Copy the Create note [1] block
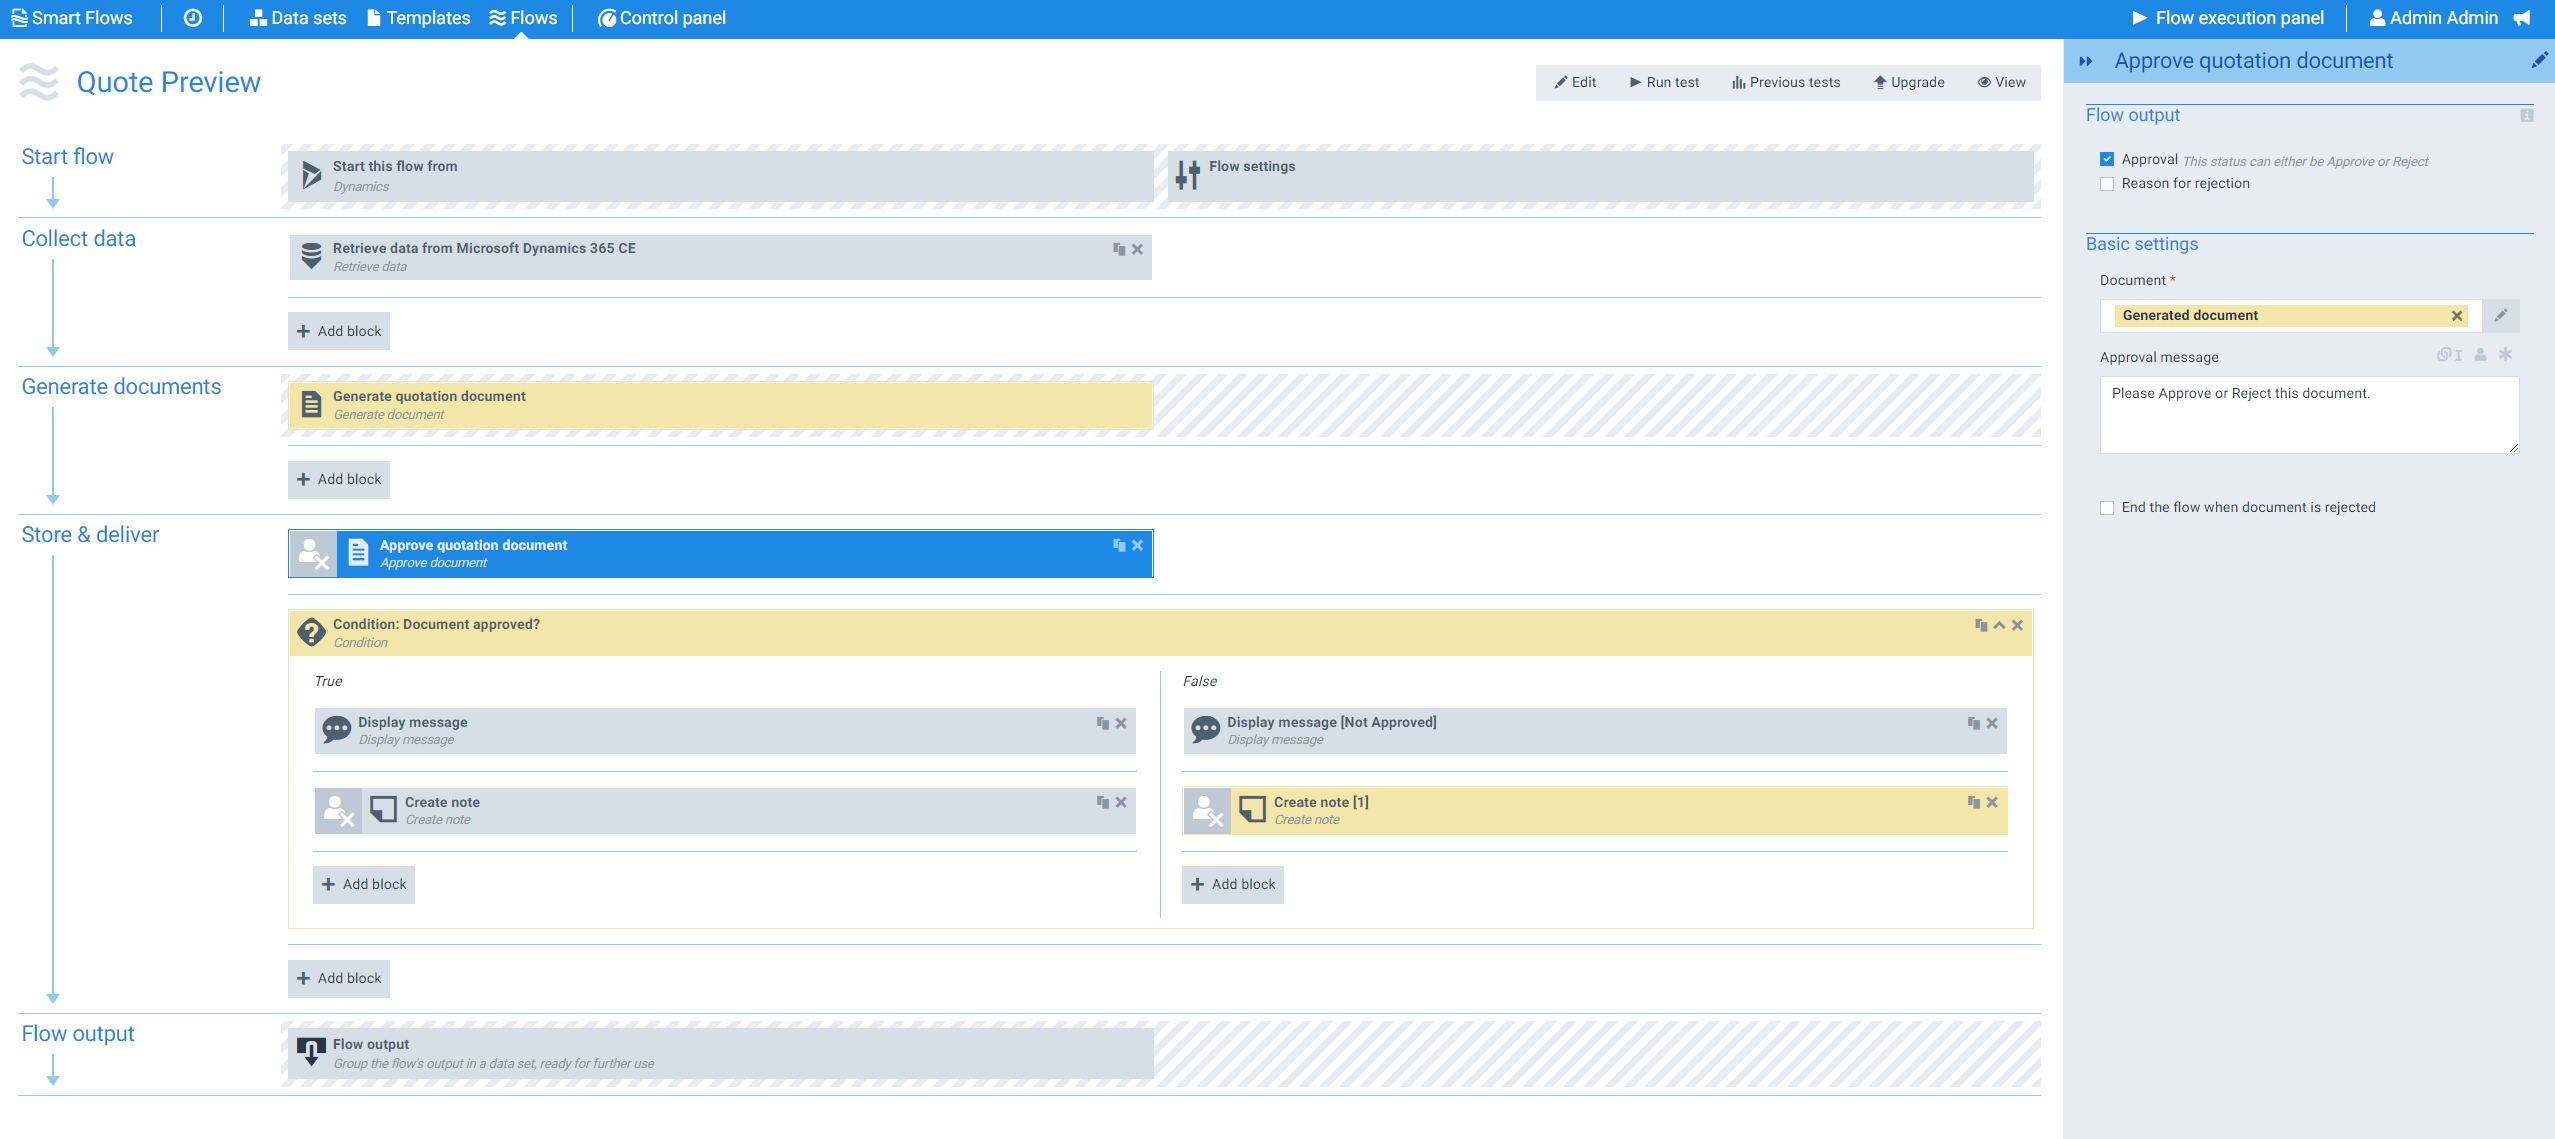The image size is (2555, 1139). coord(1973,802)
